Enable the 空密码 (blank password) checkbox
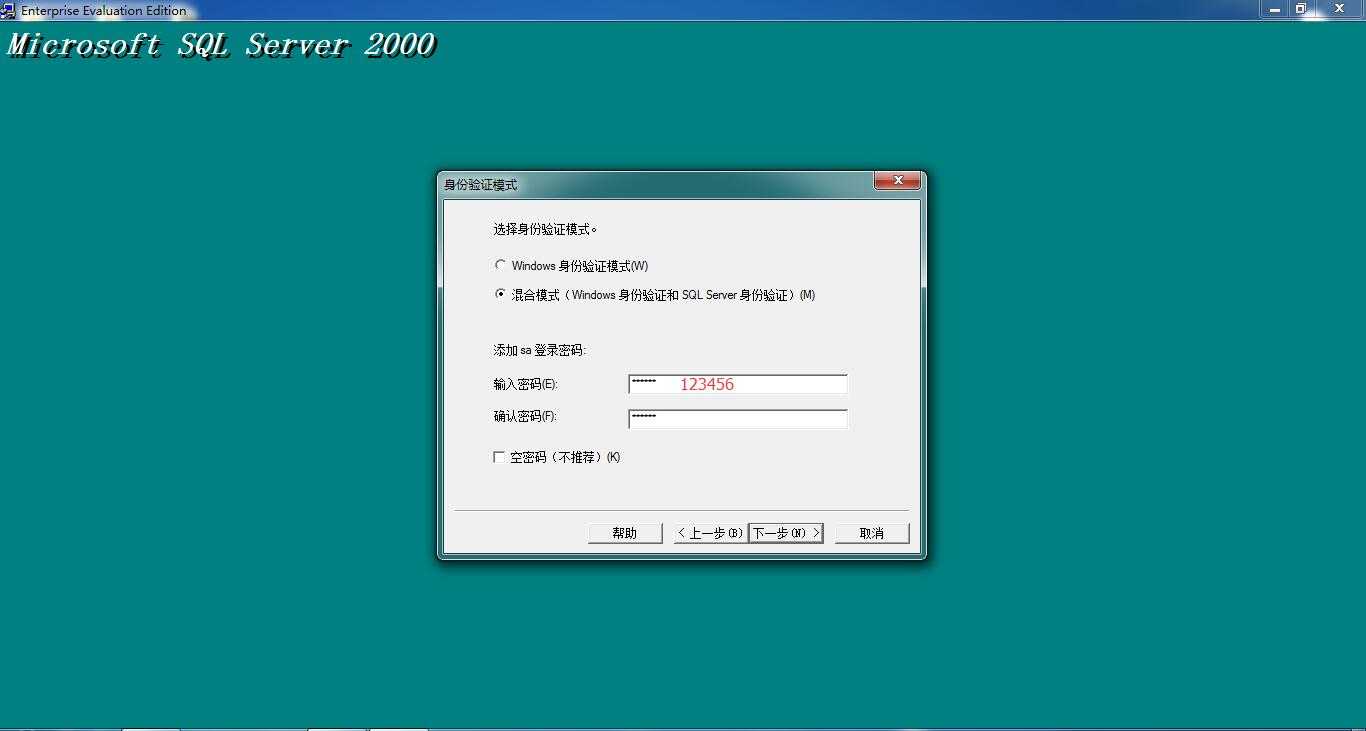Viewport: 1366px width, 731px height. pyautogui.click(x=499, y=457)
